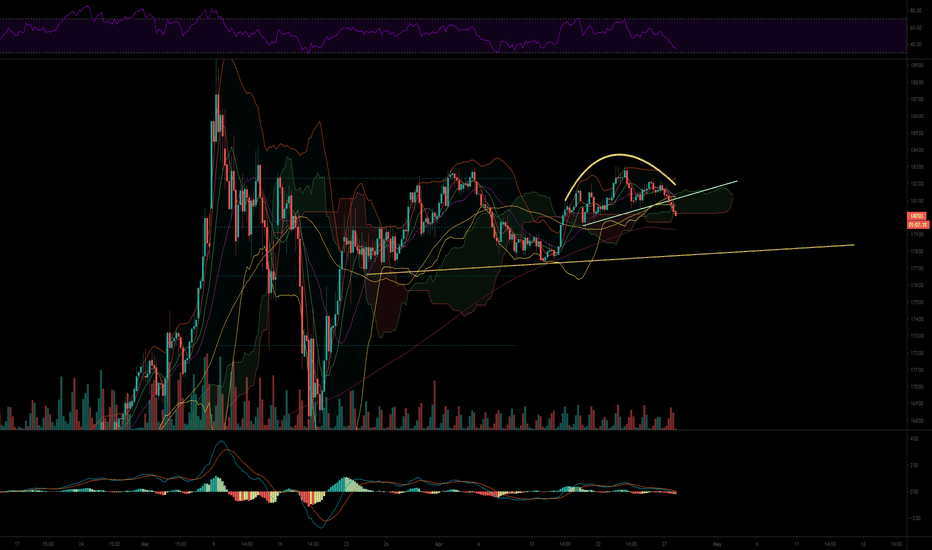Image resolution: width=932 pixels, height=550 pixels.
Task: Click the "27" date label on the time axis
Action: [665, 544]
